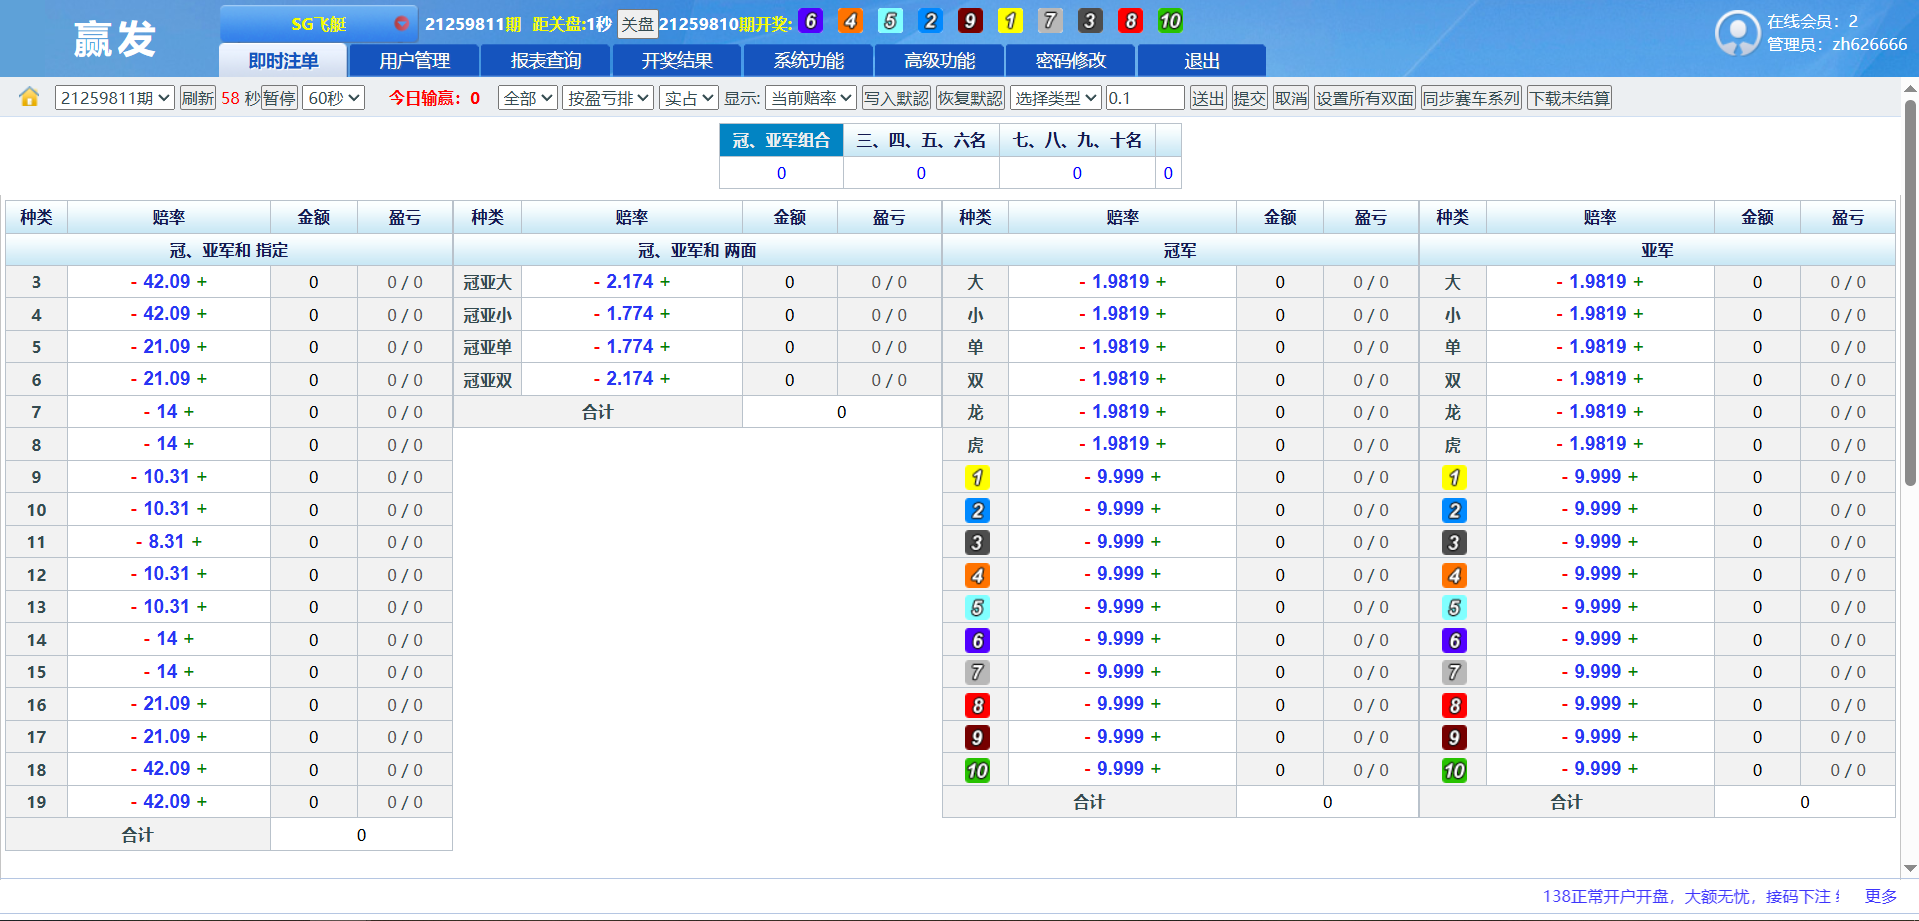Screen dimensions: 1919x921
Task: Pause auto-refresh with the 暂停 button
Action: 280,98
